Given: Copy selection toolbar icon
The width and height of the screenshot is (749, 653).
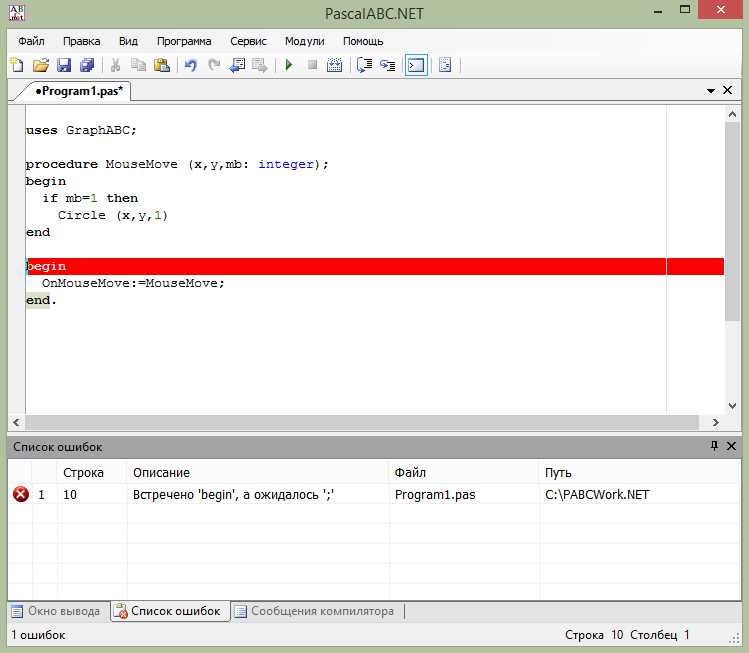Looking at the screenshot, I should tap(139, 65).
